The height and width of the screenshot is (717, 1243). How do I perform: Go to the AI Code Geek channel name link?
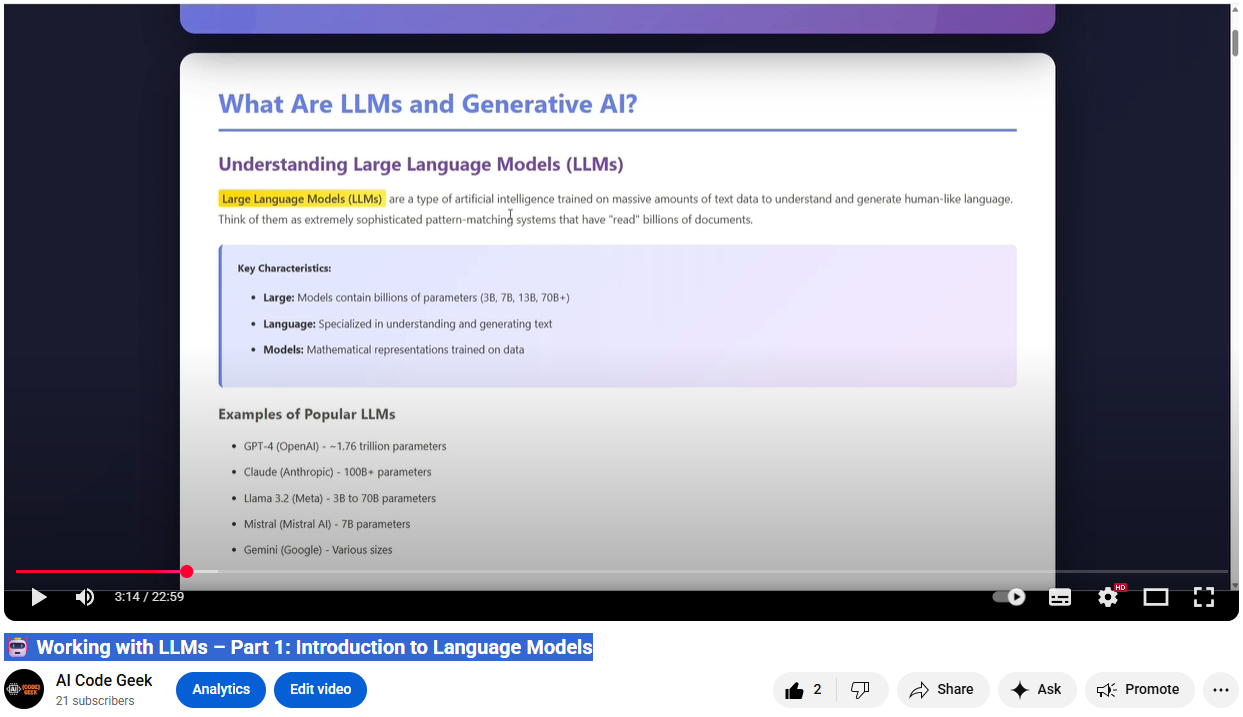(x=104, y=681)
